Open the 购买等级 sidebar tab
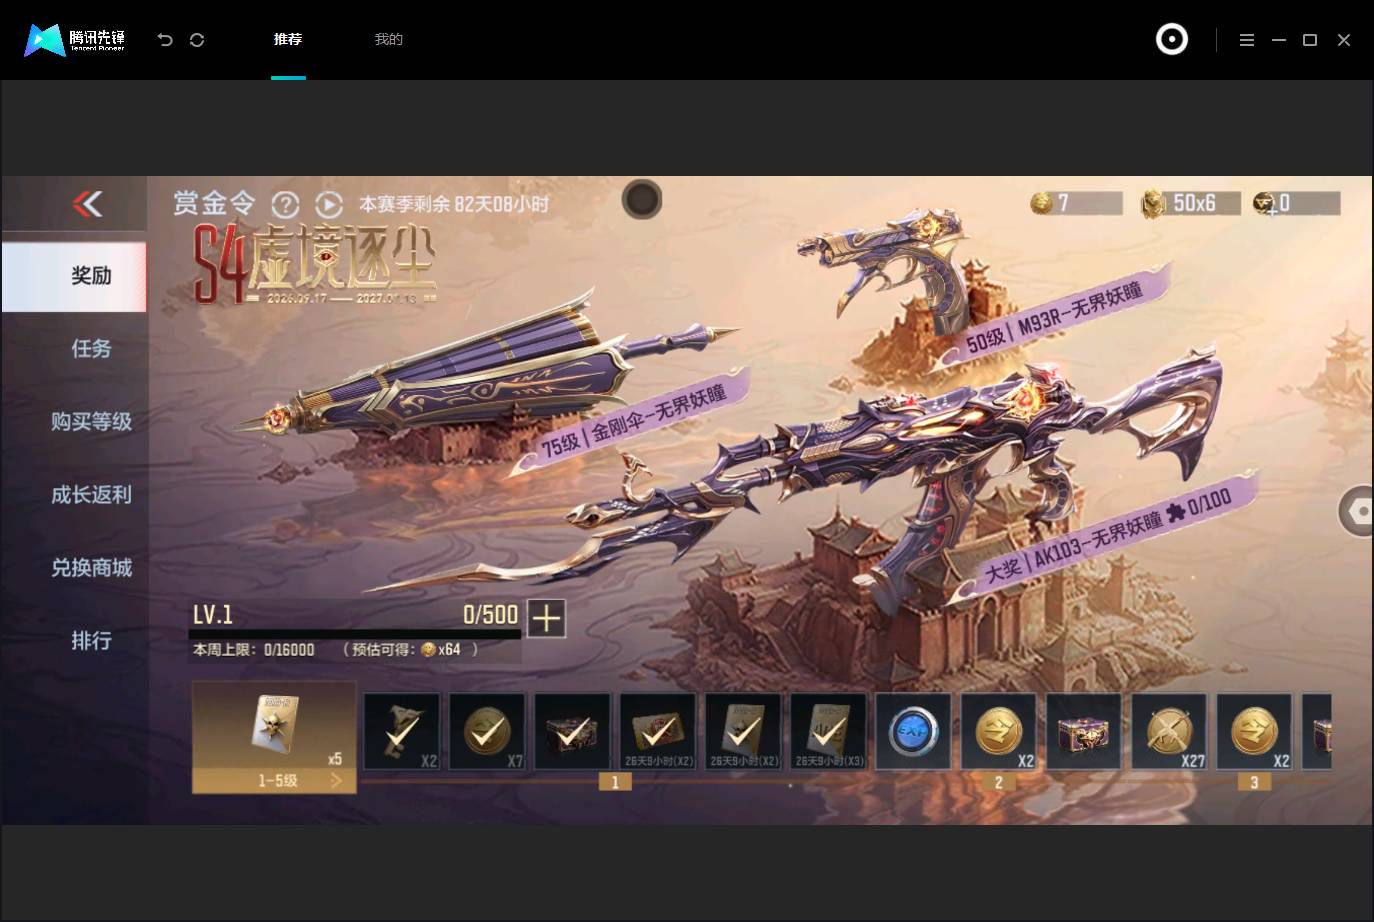 coord(91,422)
